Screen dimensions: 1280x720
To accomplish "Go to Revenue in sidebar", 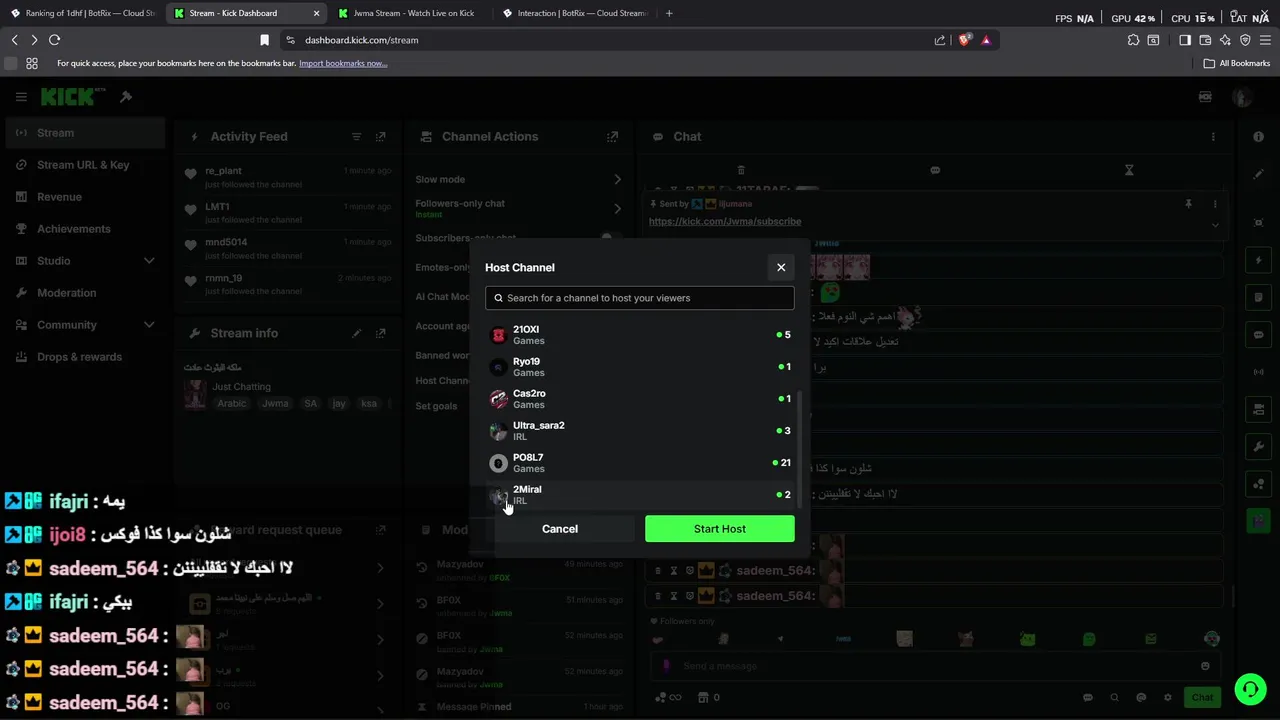I will click(x=83, y=197).
